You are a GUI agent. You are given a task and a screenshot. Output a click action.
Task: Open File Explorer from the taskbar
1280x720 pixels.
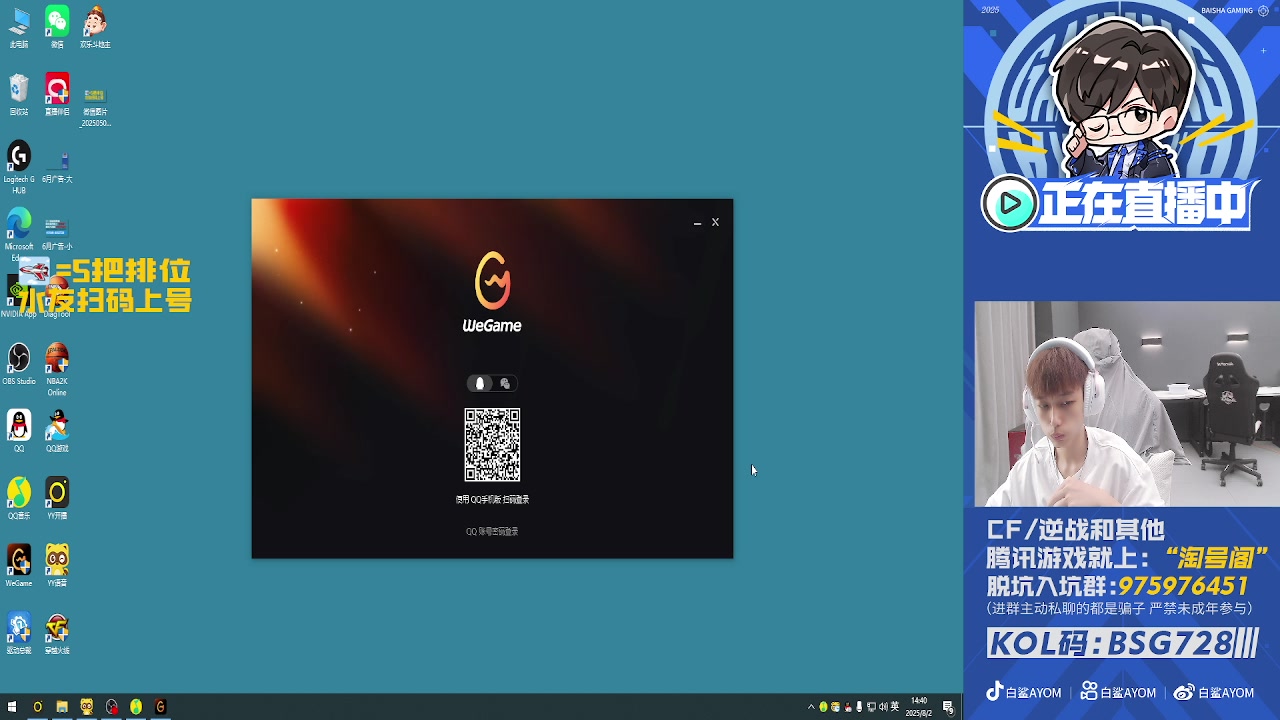(62, 707)
